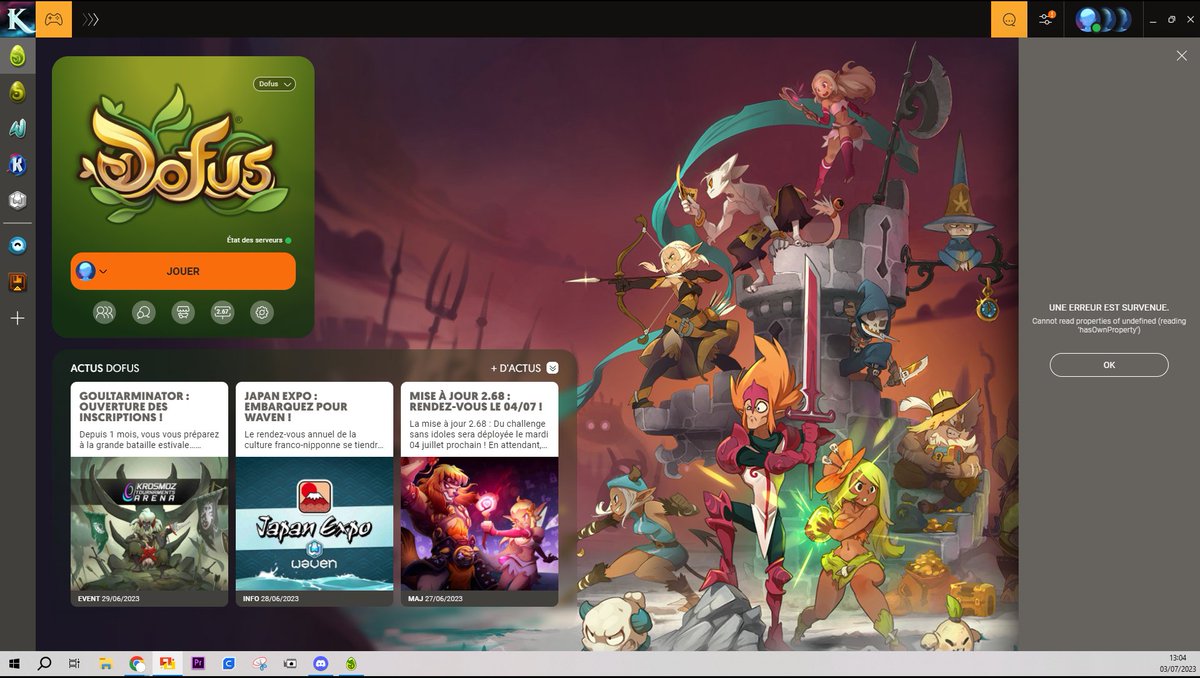The width and height of the screenshot is (1200, 678).
Task: Click the triple chevron arrows in top bar
Action: pyautogui.click(x=91, y=19)
